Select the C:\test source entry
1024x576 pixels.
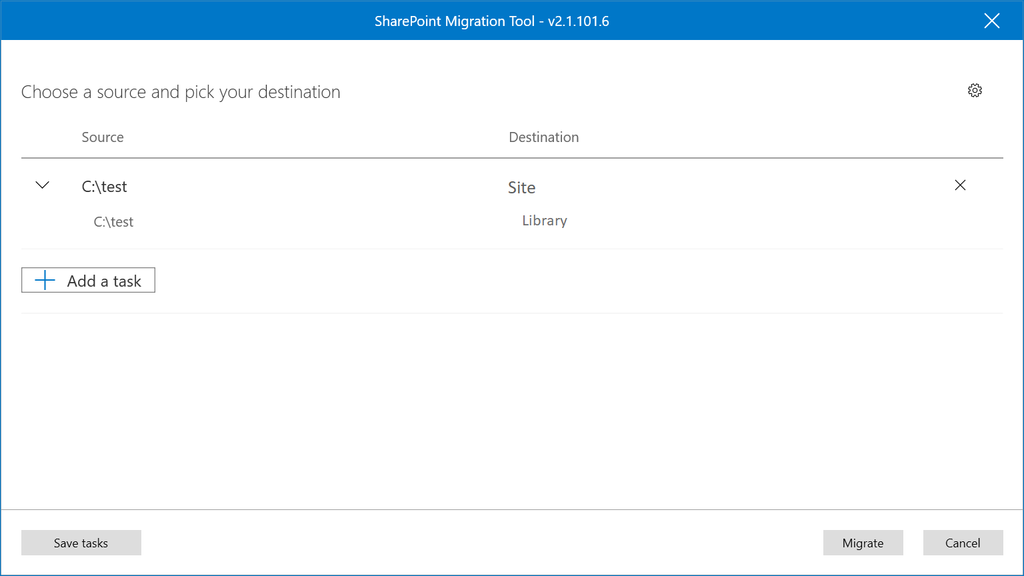coord(104,186)
